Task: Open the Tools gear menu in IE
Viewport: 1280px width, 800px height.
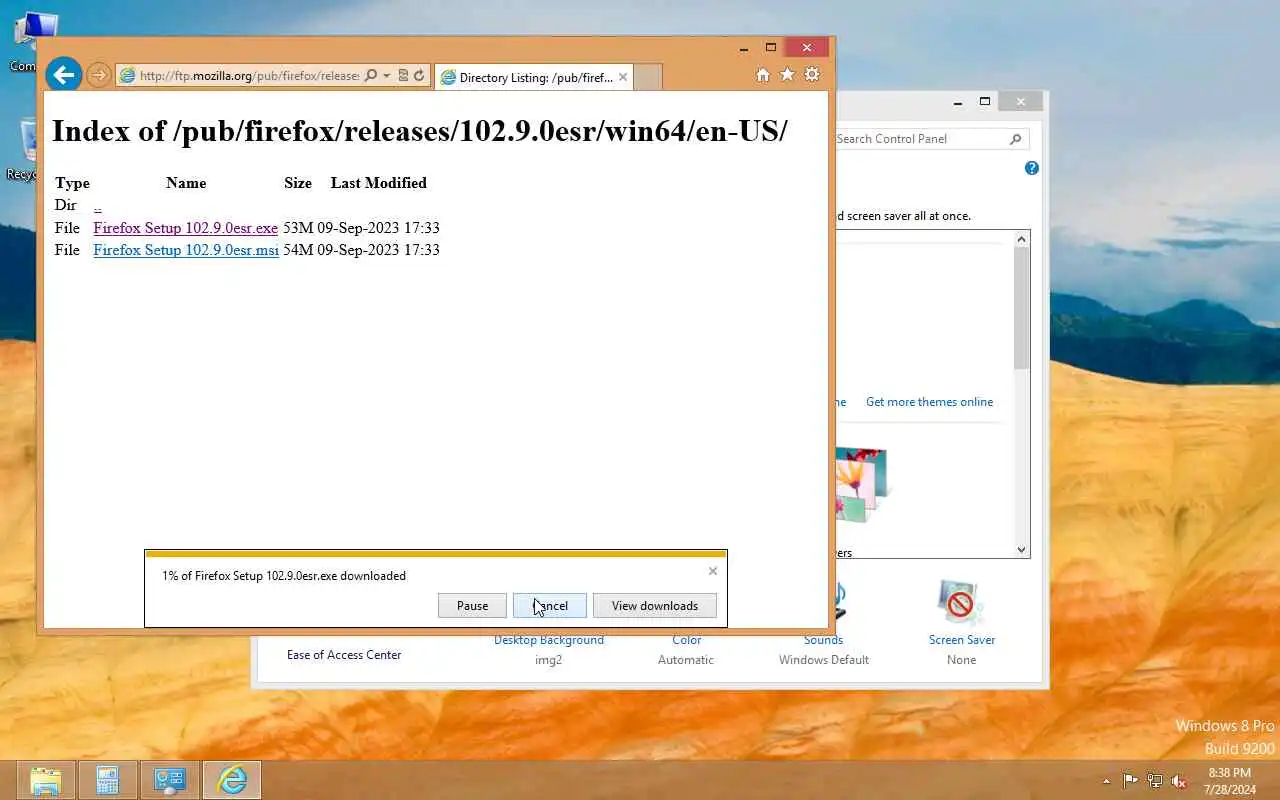Action: [x=812, y=75]
